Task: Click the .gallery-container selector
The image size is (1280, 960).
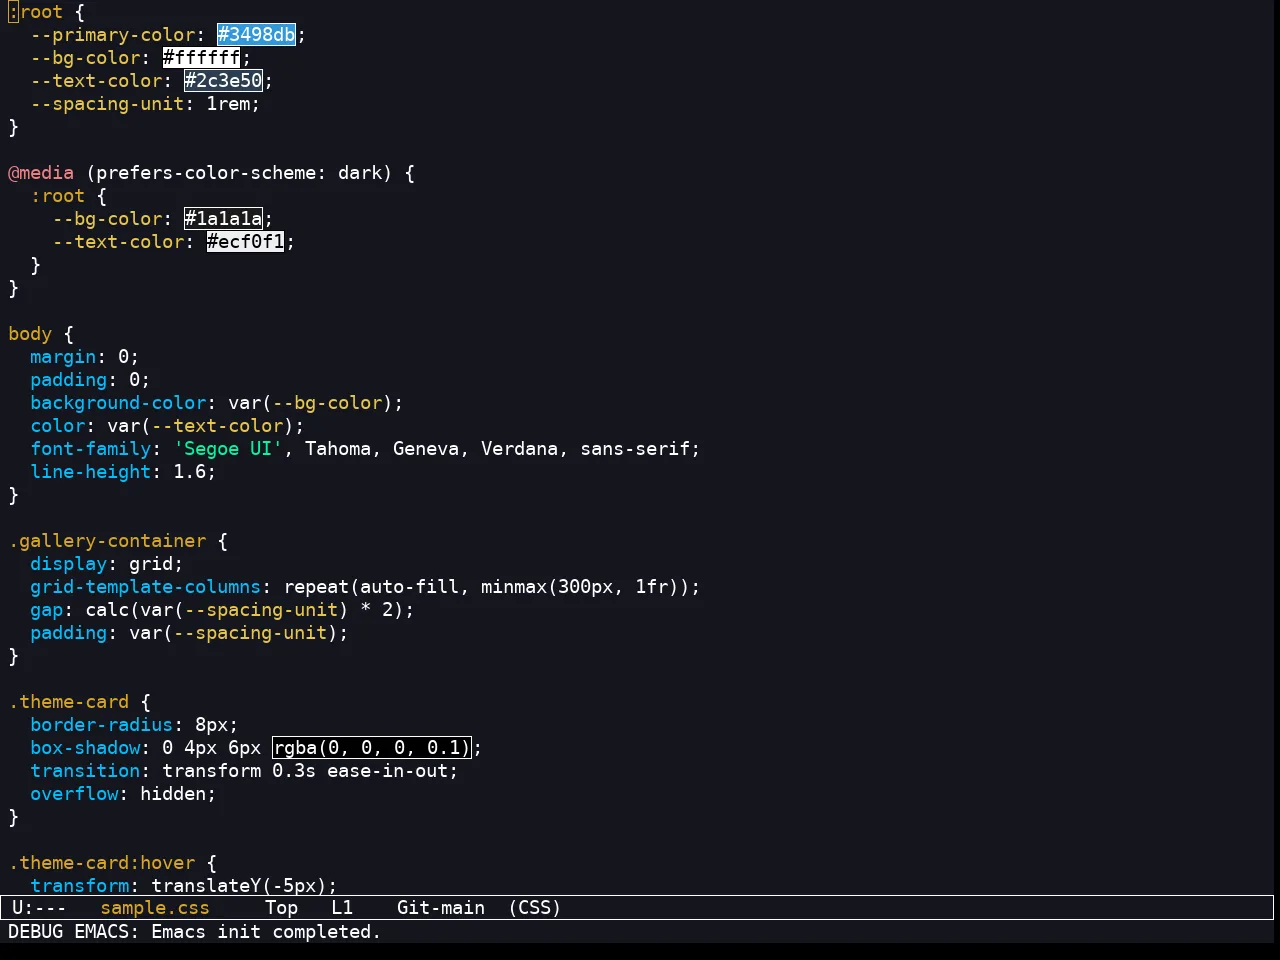Action: (107, 541)
